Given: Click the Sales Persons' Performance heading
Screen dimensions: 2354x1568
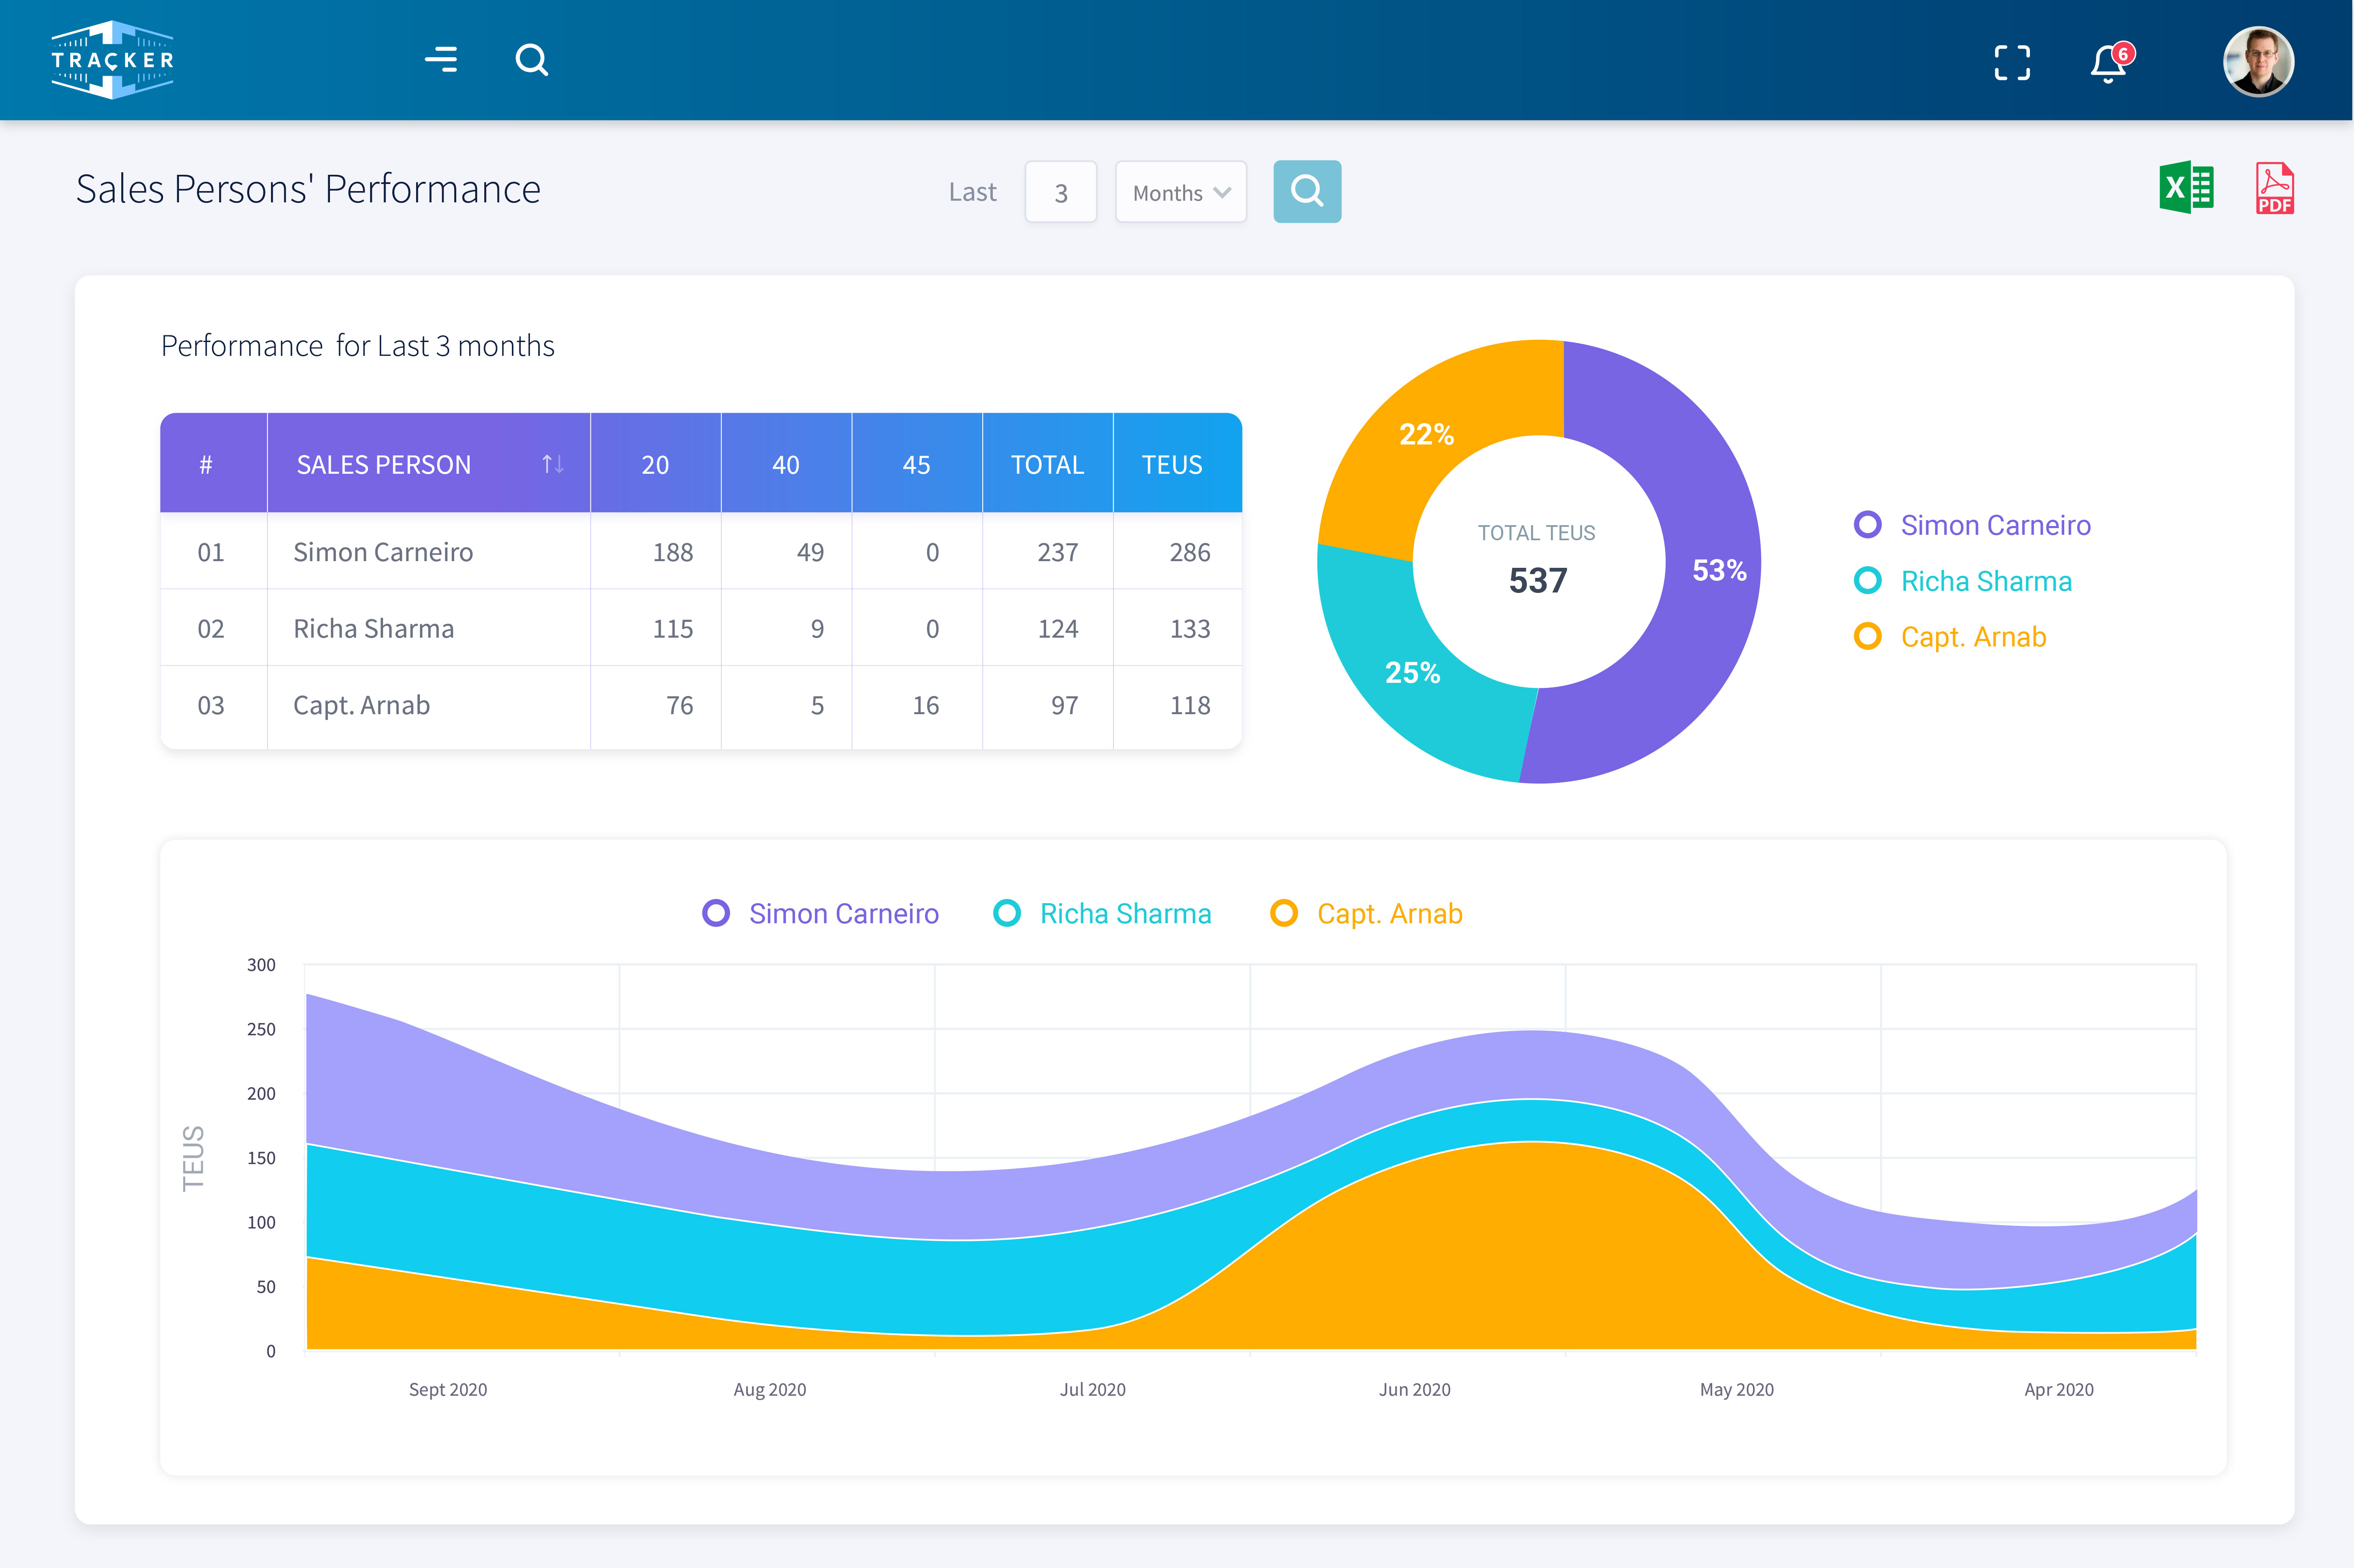Looking at the screenshot, I should click(x=308, y=189).
